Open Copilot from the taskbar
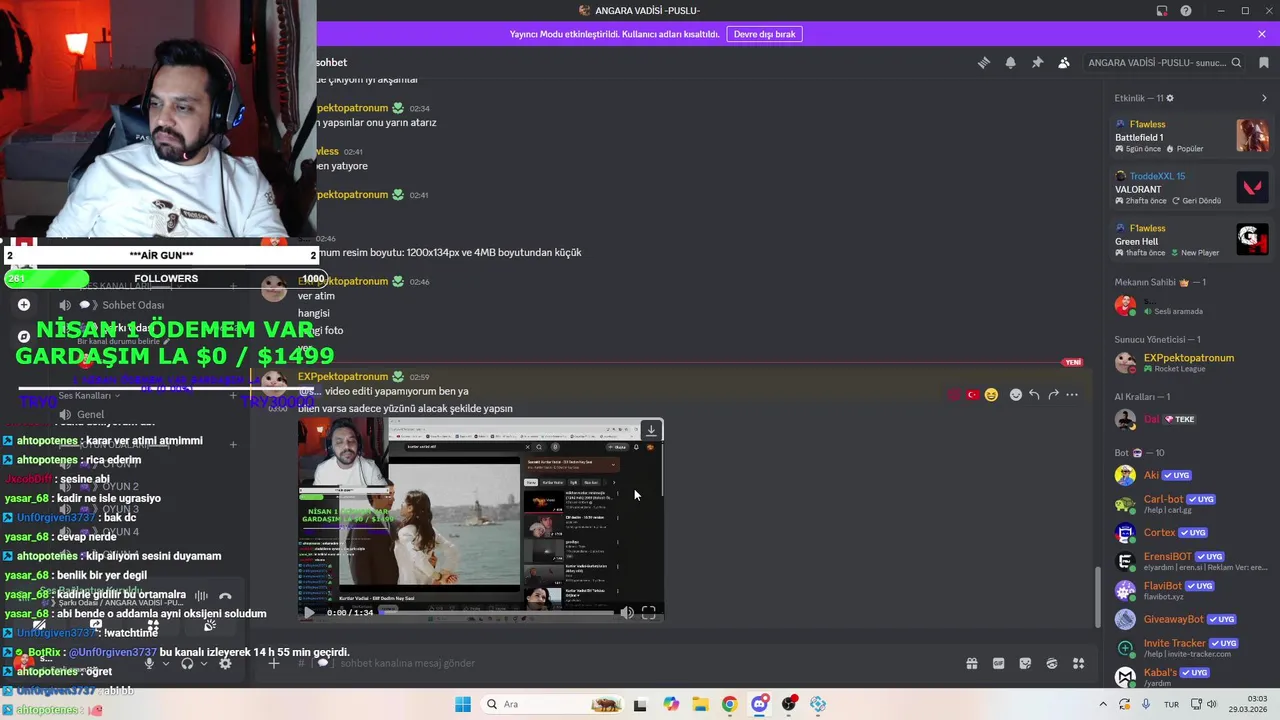 (x=671, y=704)
